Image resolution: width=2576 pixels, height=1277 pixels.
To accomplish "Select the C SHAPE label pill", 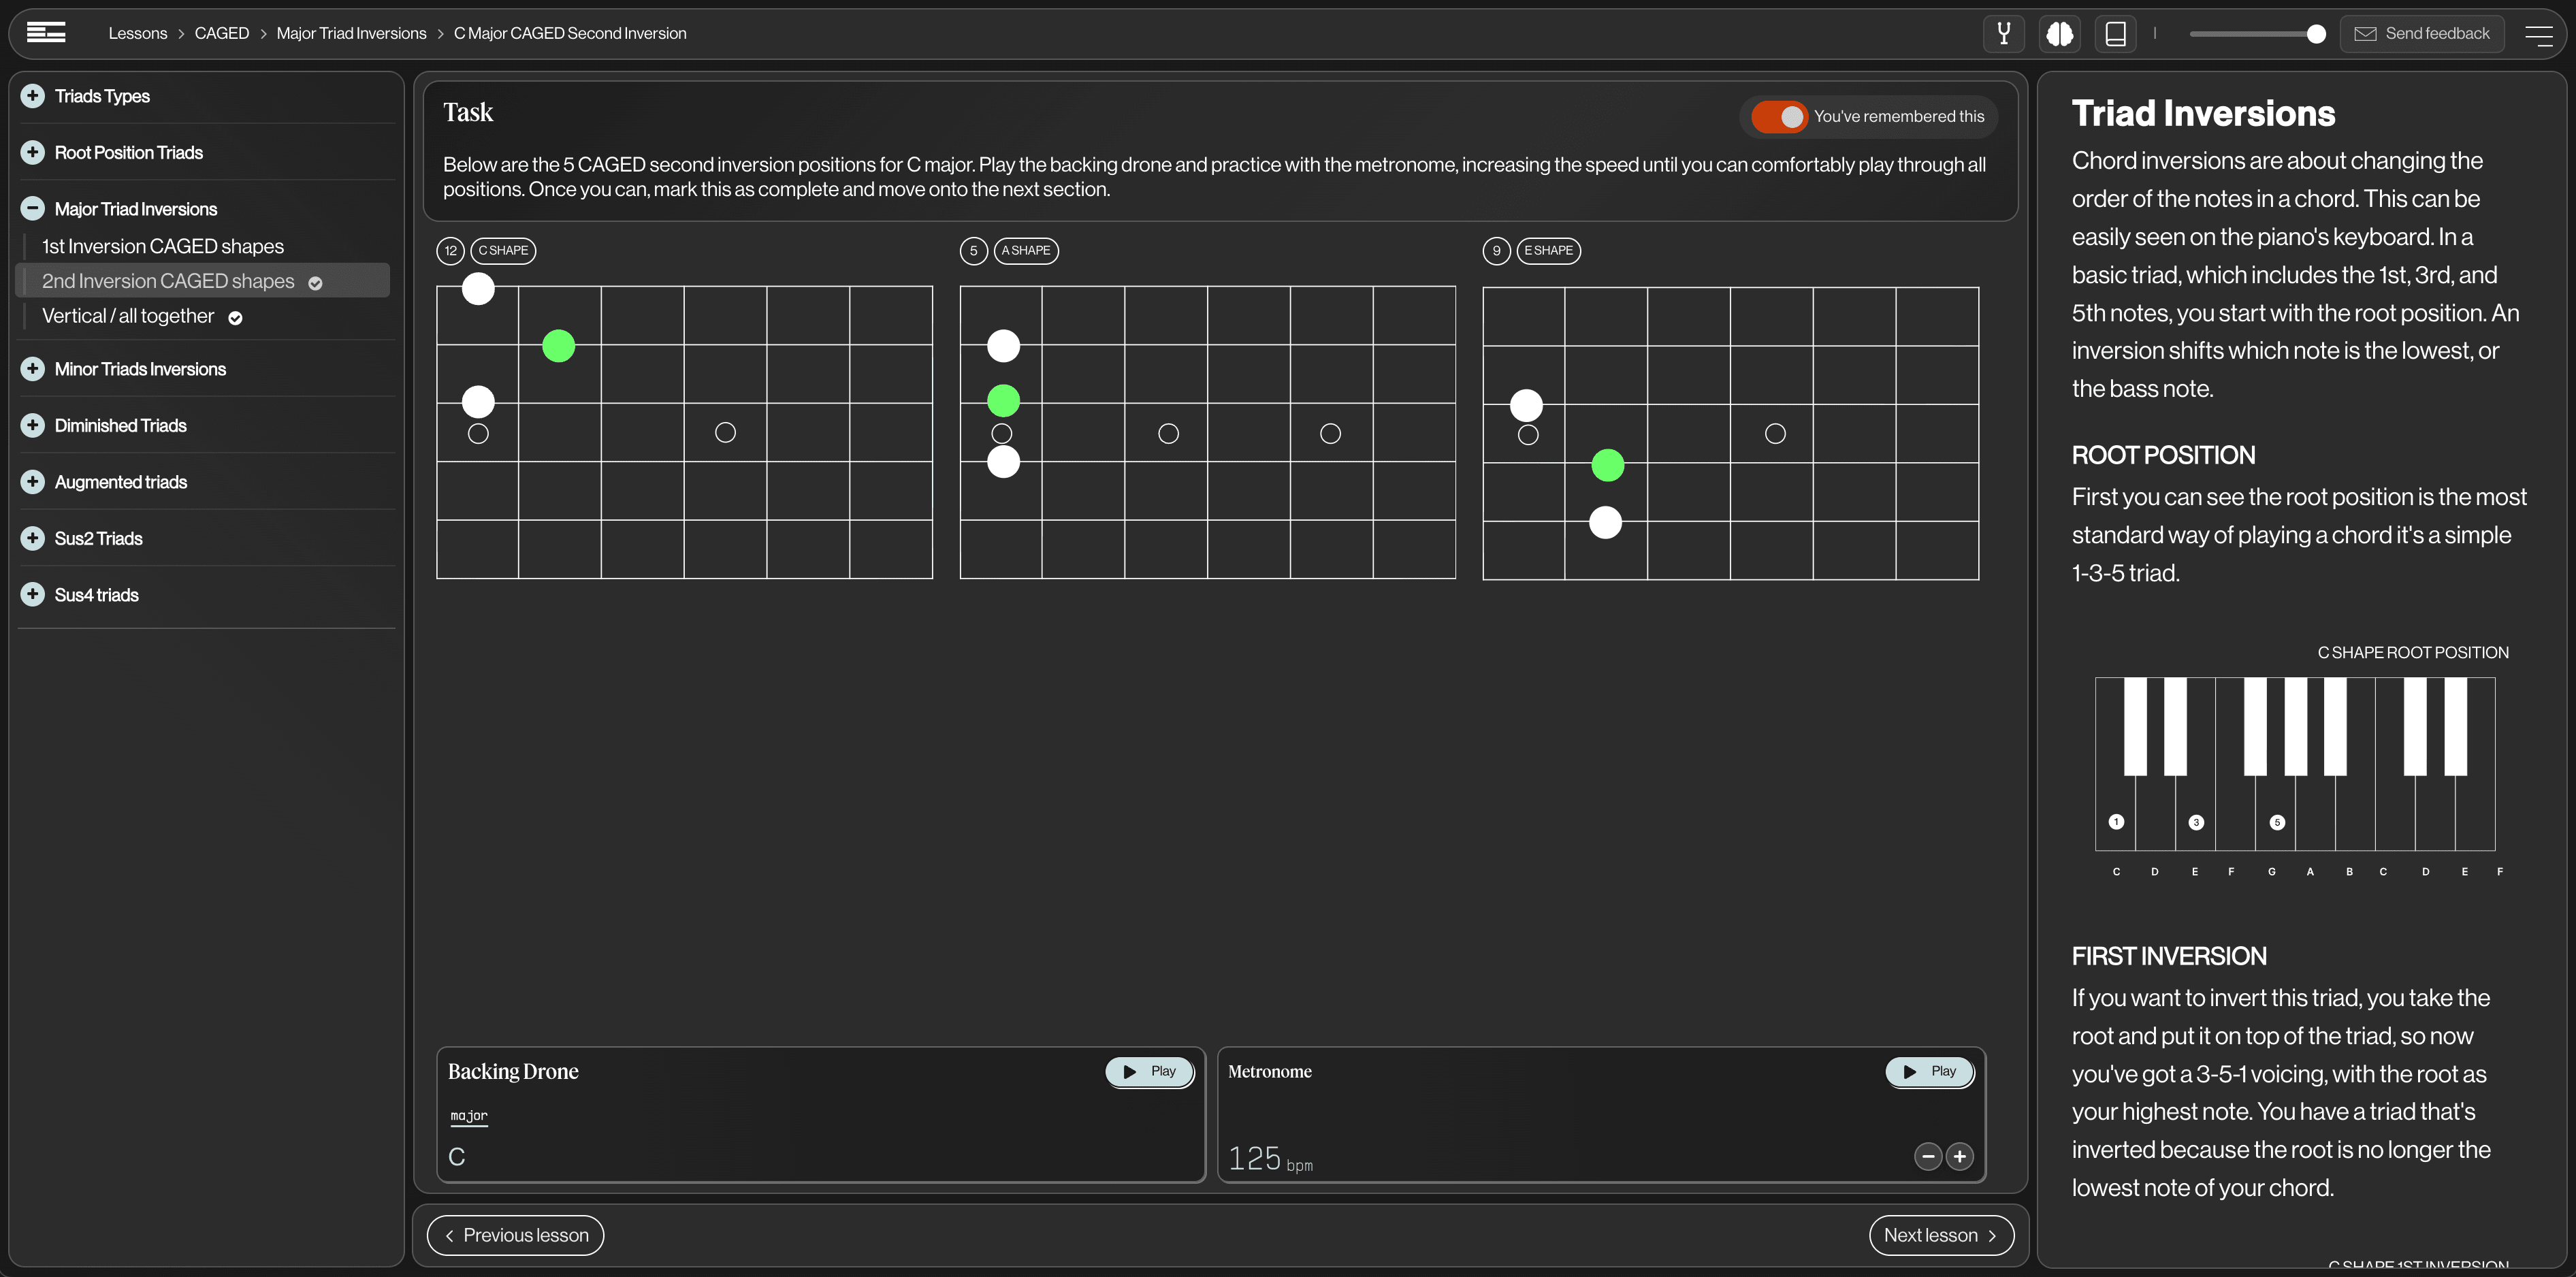I will point(503,251).
